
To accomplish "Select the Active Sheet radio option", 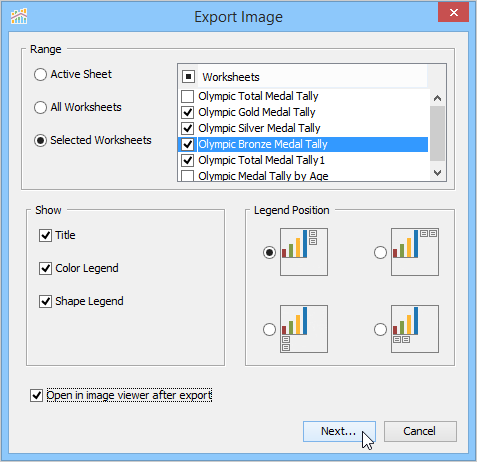I will [x=40, y=74].
